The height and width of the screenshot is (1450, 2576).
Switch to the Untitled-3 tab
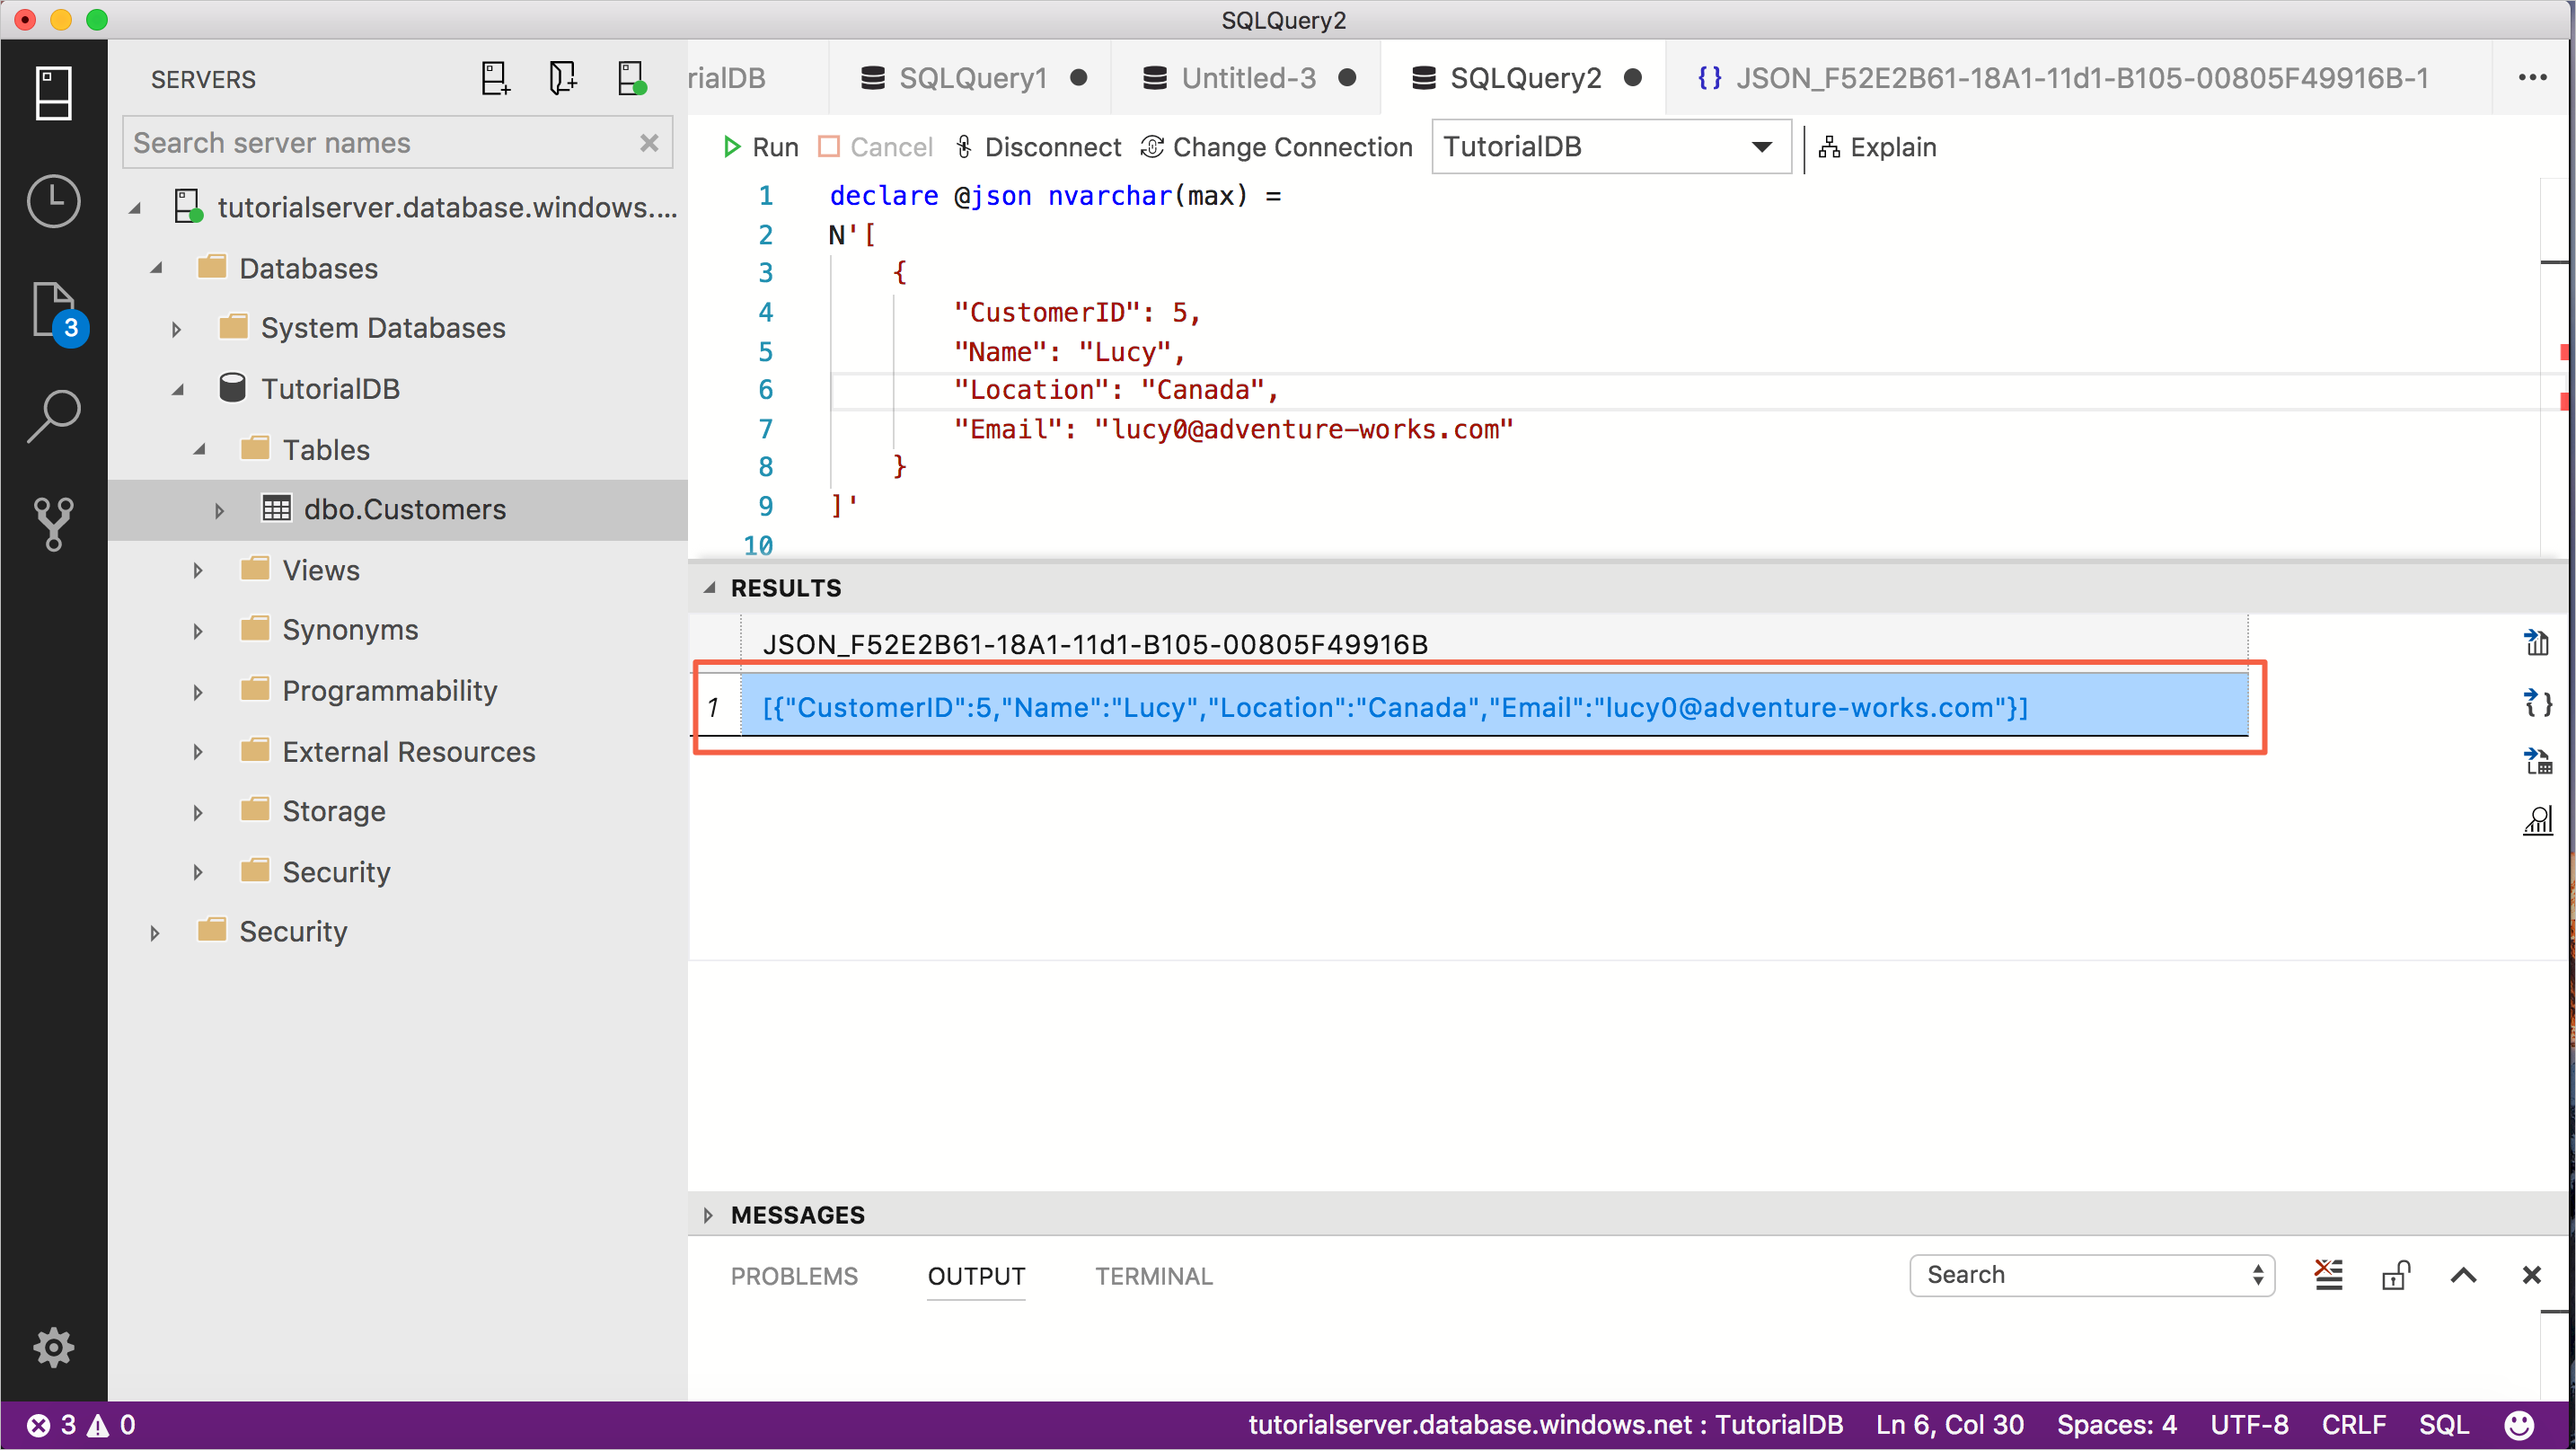pyautogui.click(x=1246, y=78)
